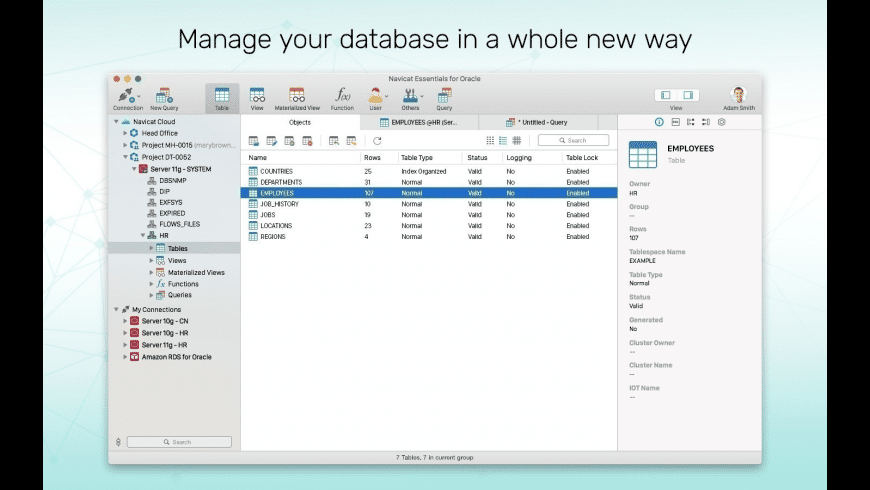Expand the Materialized Views tree node
870x490 pixels.
click(151, 272)
